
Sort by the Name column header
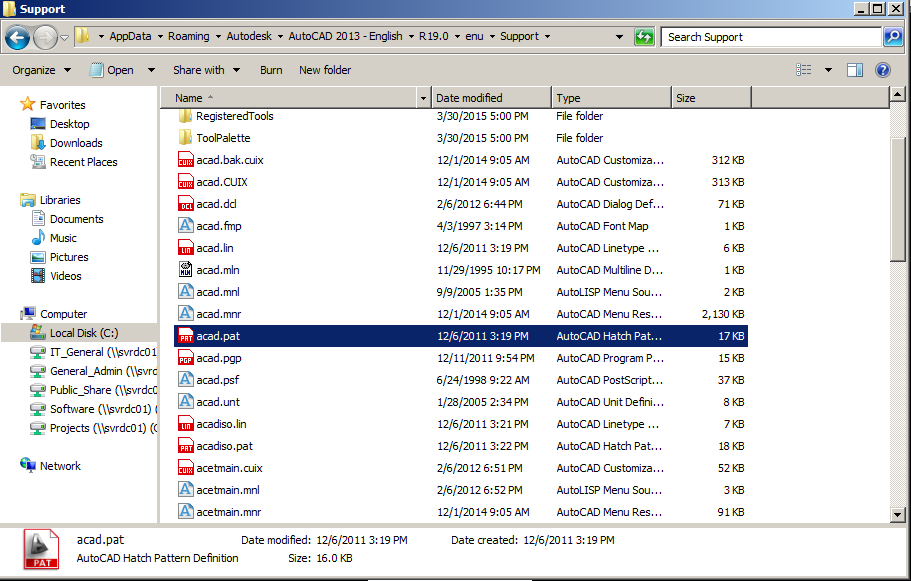coord(289,98)
